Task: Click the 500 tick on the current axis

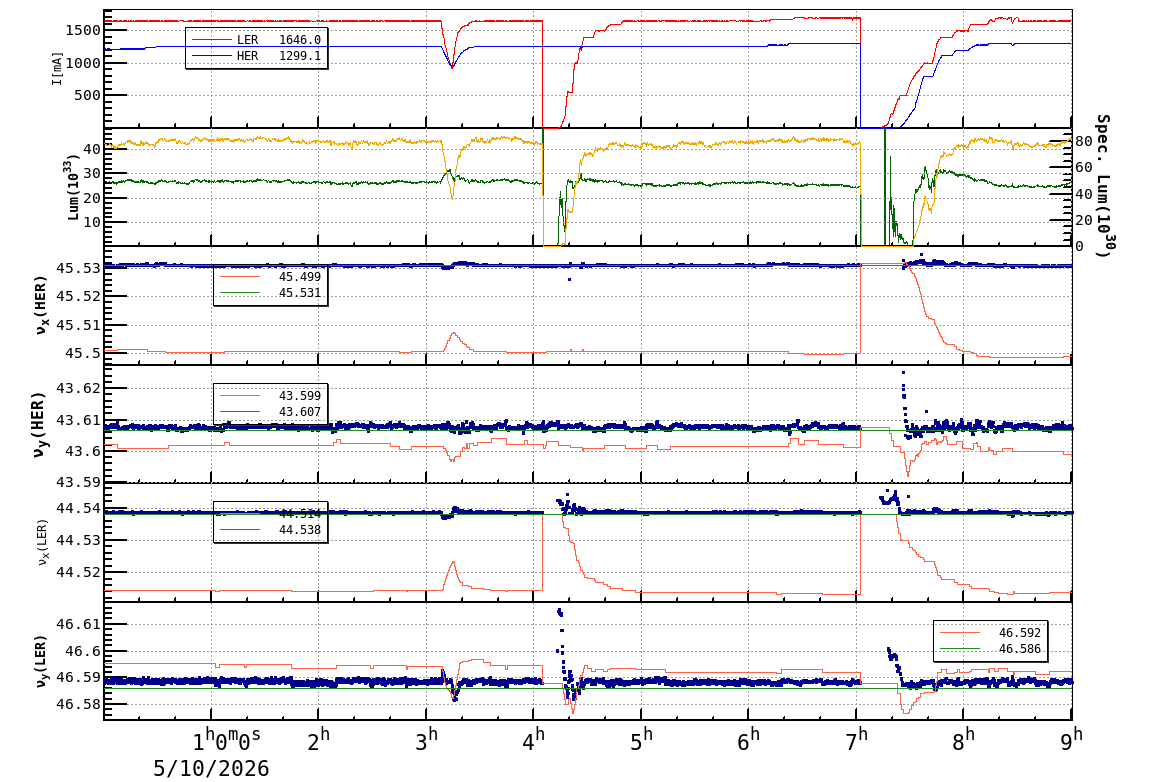Action: click(86, 95)
